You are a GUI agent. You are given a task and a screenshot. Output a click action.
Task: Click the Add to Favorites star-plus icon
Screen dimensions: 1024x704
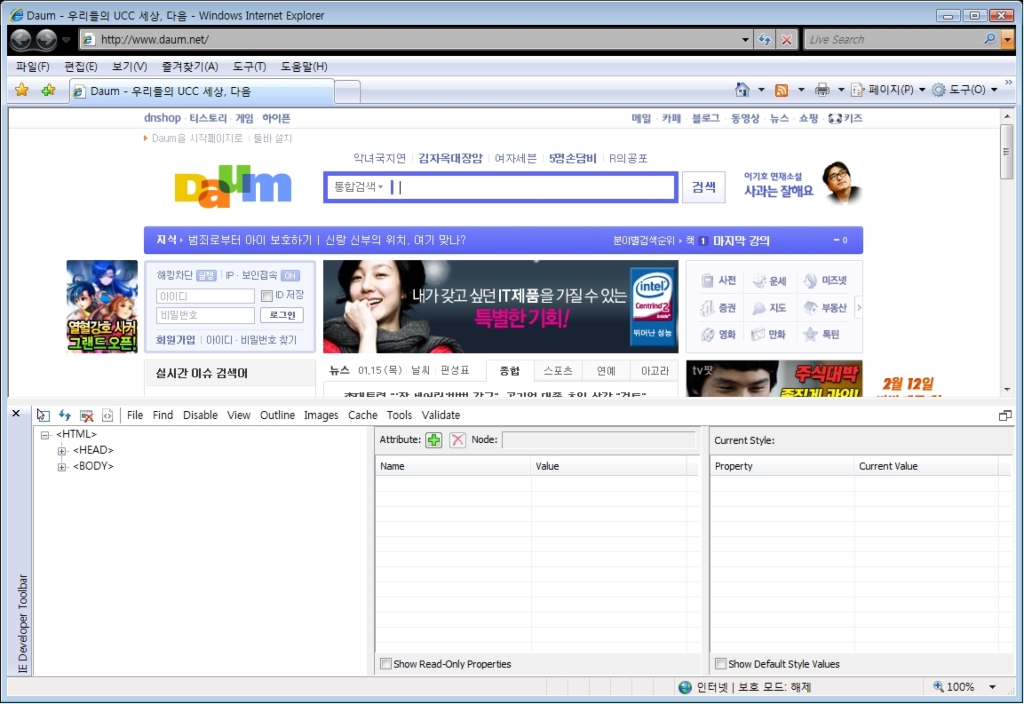48,90
